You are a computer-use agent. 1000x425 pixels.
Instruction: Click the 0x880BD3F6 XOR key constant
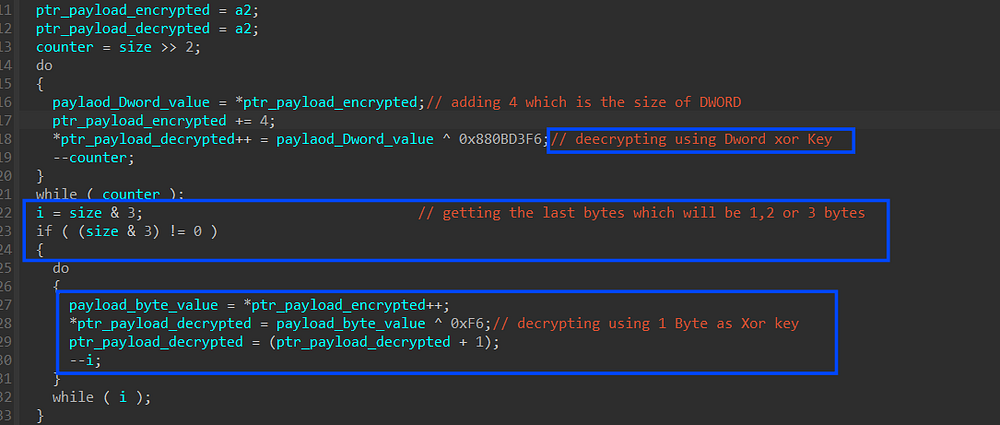[x=503, y=138]
